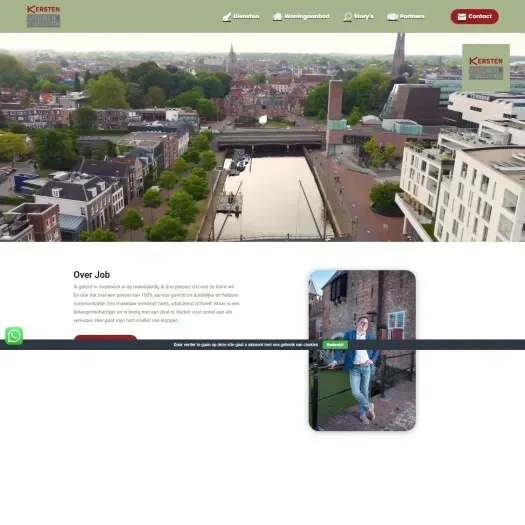Accept cookies with the green button
Image resolution: width=525 pixels, height=525 pixels.
[335, 345]
